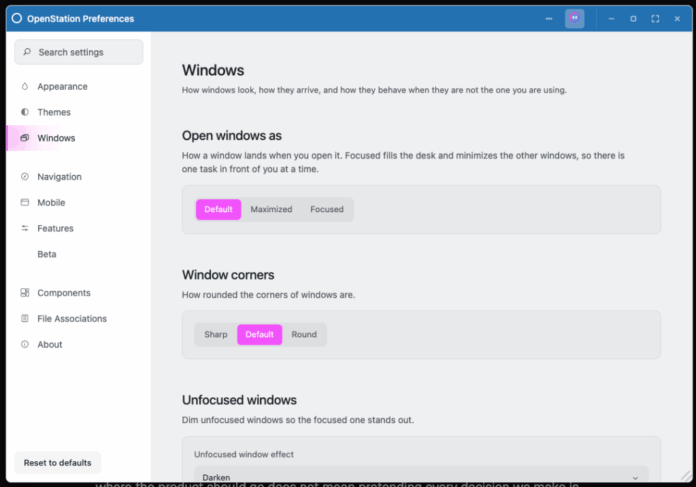Open the Components settings section
The image size is (696, 487).
pyautogui.click(x=79, y=293)
